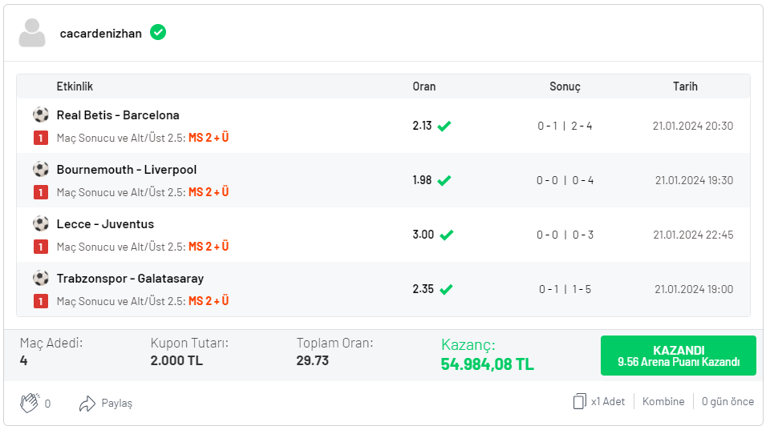Open the Trabzonspor - Galatasaray match
This screenshot has width=770, height=430.
pyautogui.click(x=130, y=278)
